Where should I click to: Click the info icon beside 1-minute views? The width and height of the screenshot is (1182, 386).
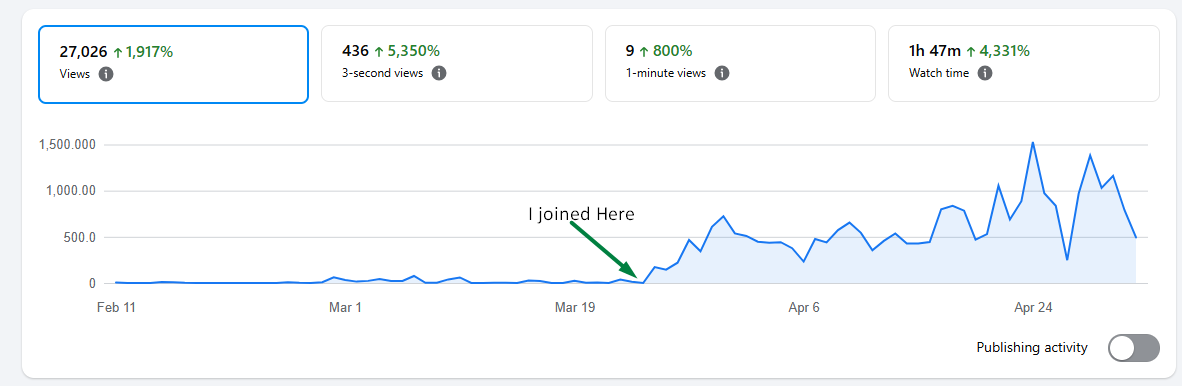coord(721,73)
